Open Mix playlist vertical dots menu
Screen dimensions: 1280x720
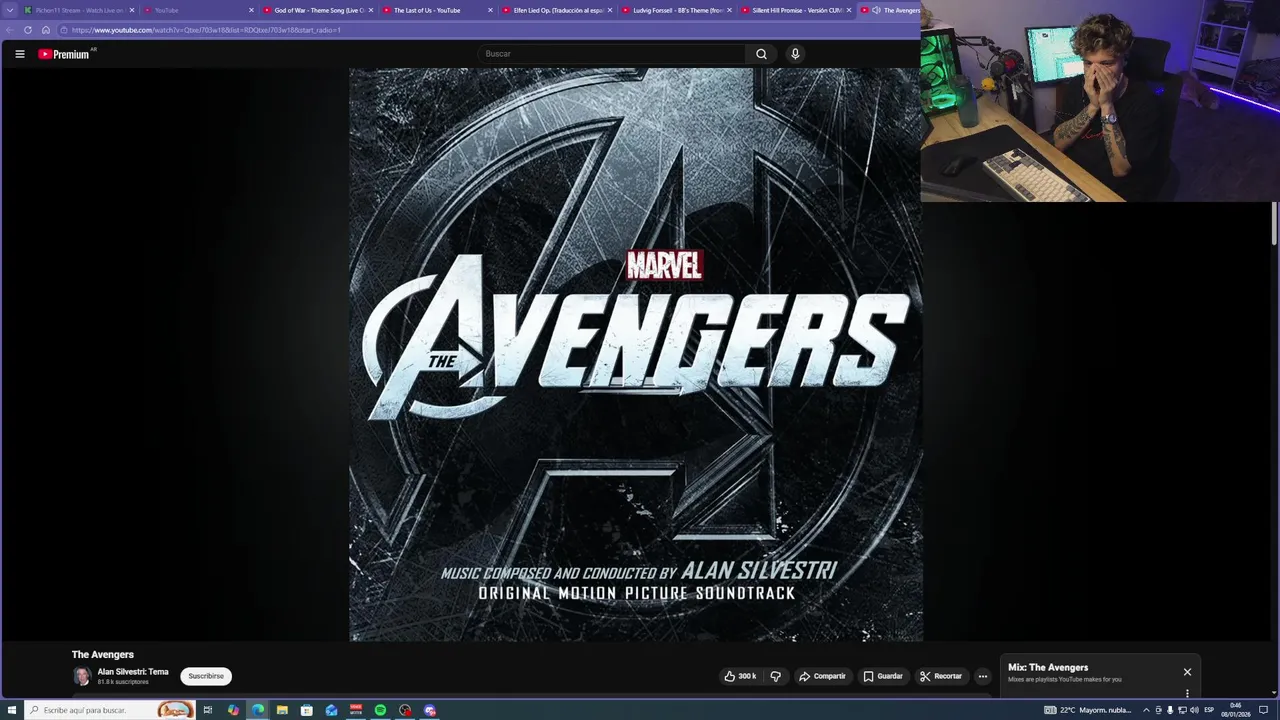pyautogui.click(x=1187, y=693)
